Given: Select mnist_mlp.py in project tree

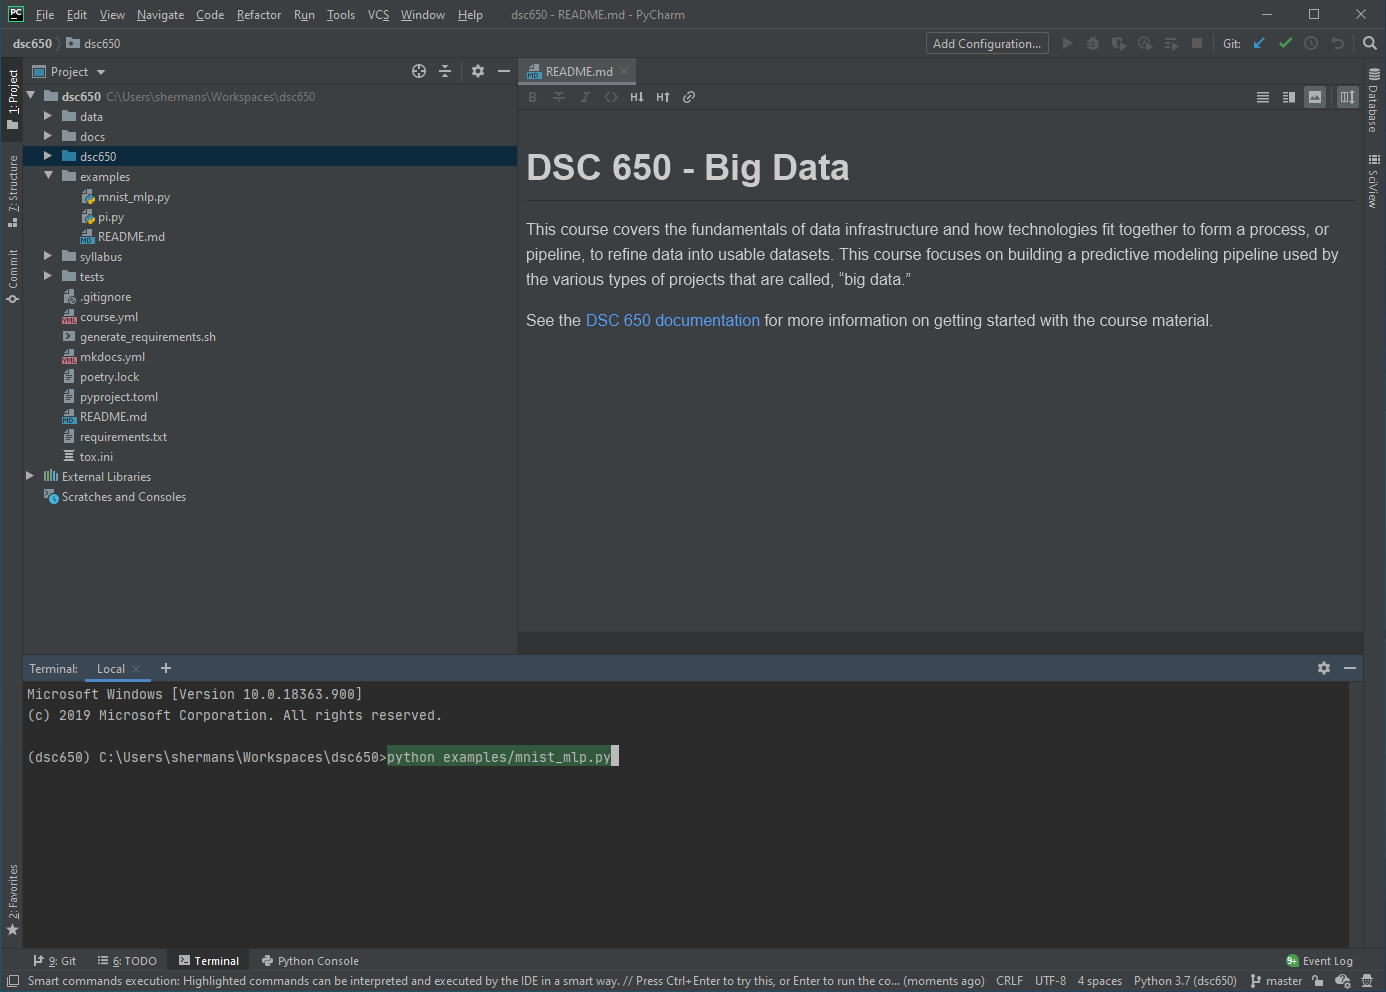Looking at the screenshot, I should (134, 197).
